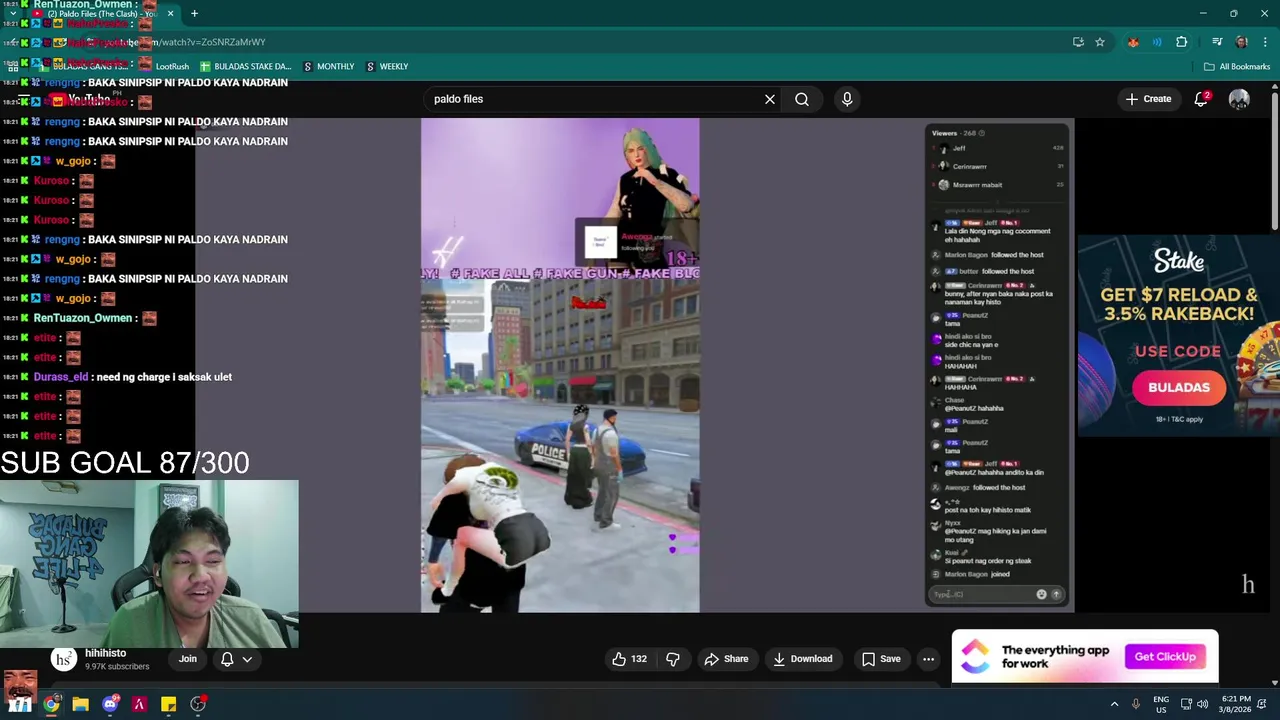Install app via address bar icon

[x=1078, y=42]
